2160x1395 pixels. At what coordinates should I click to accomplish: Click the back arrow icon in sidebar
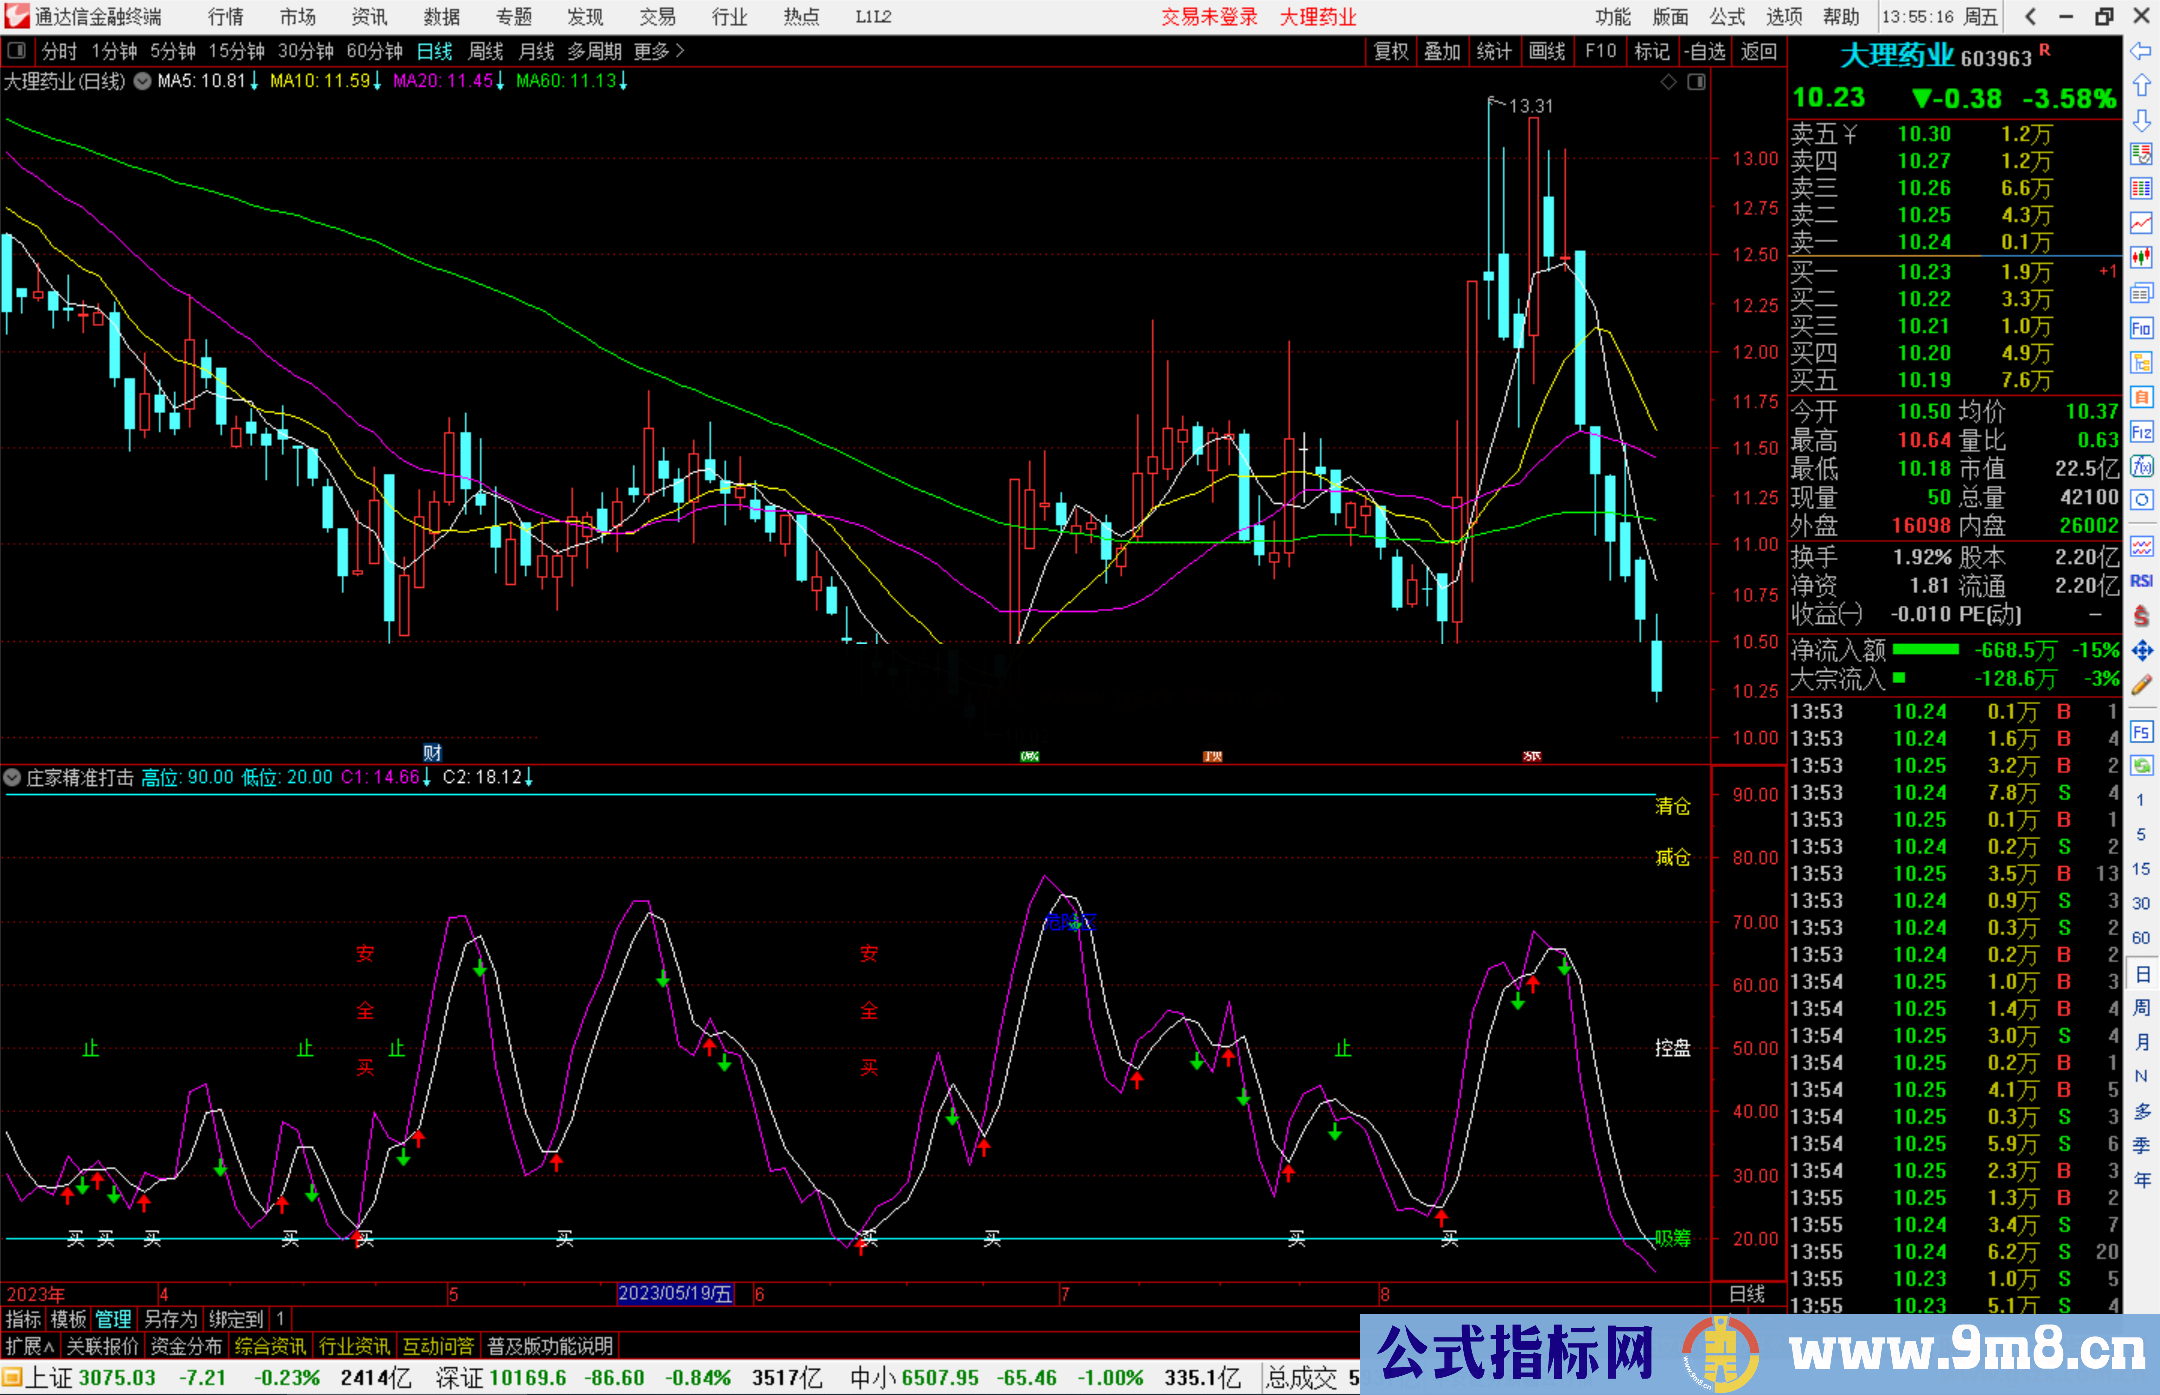[2141, 51]
